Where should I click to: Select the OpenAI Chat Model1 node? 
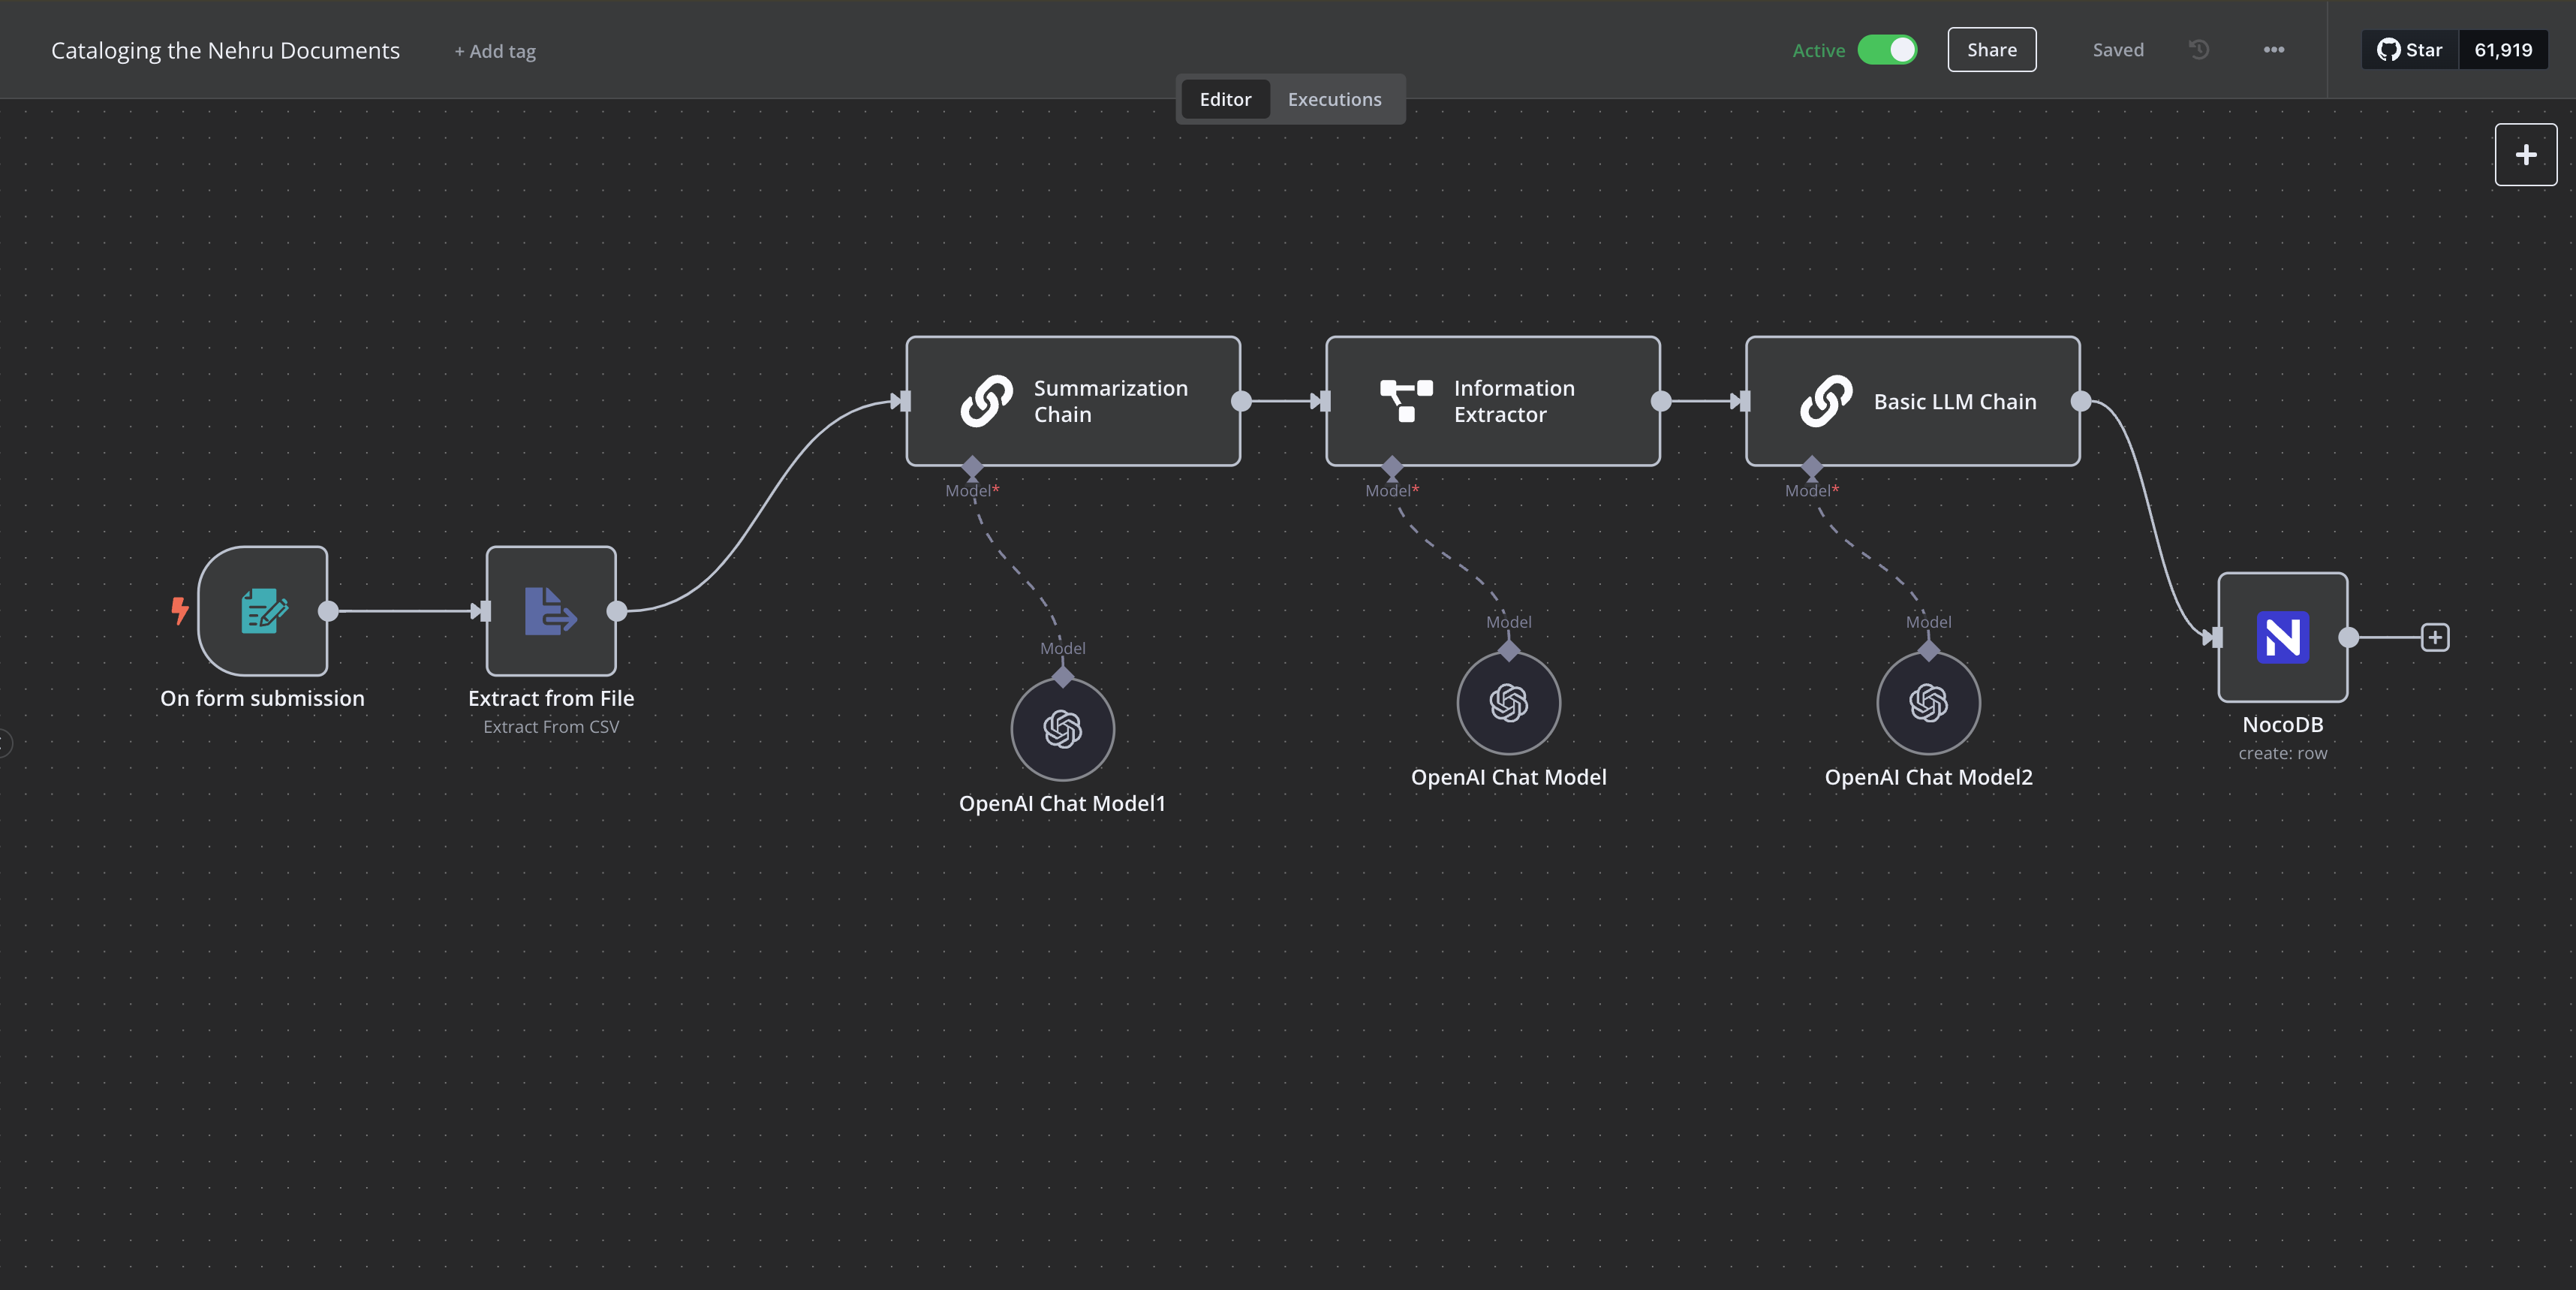(1062, 729)
